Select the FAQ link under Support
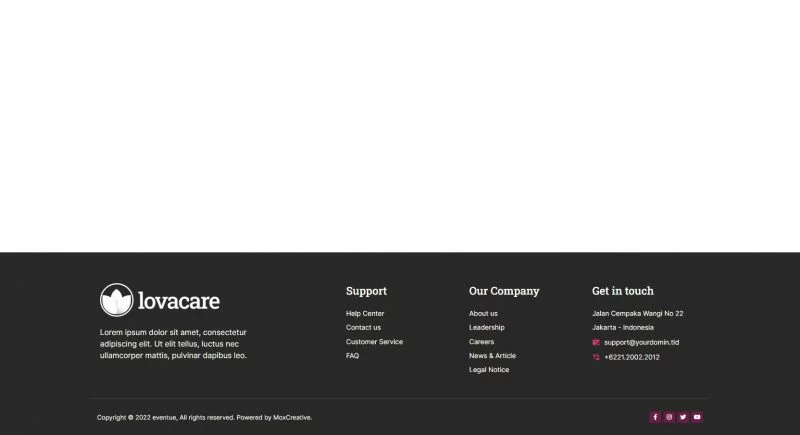800x435 pixels. 352,356
